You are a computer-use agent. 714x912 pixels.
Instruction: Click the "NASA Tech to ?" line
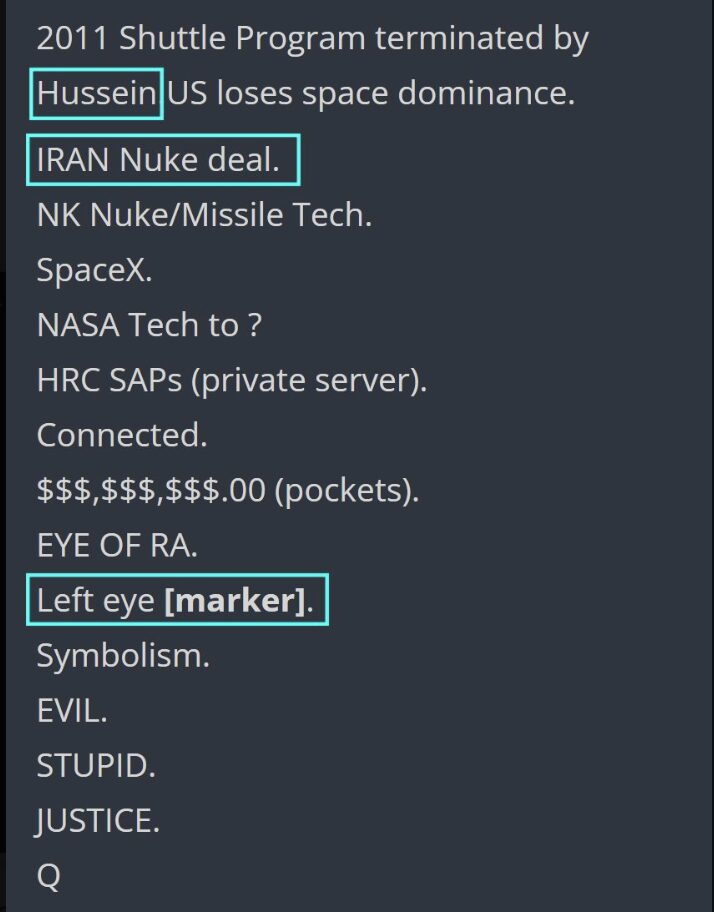(x=149, y=325)
